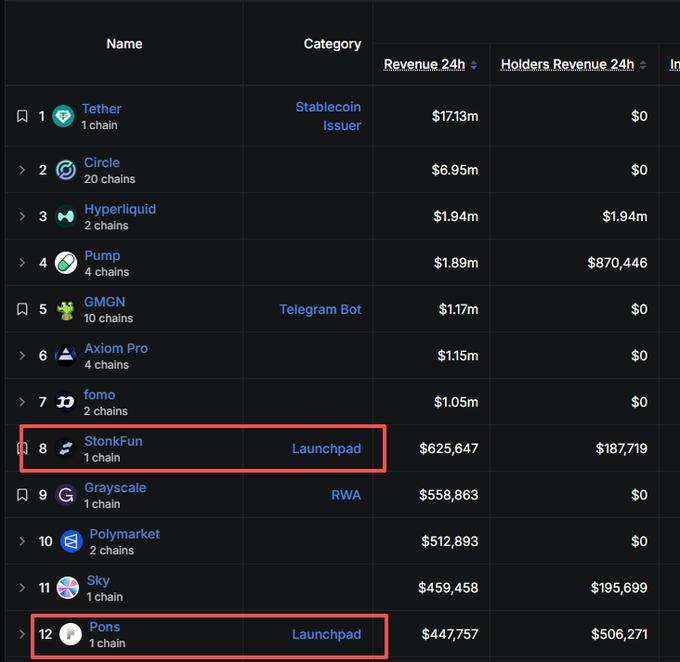Image resolution: width=680 pixels, height=662 pixels.
Task: Bookmark the Tether row
Action: (22, 116)
